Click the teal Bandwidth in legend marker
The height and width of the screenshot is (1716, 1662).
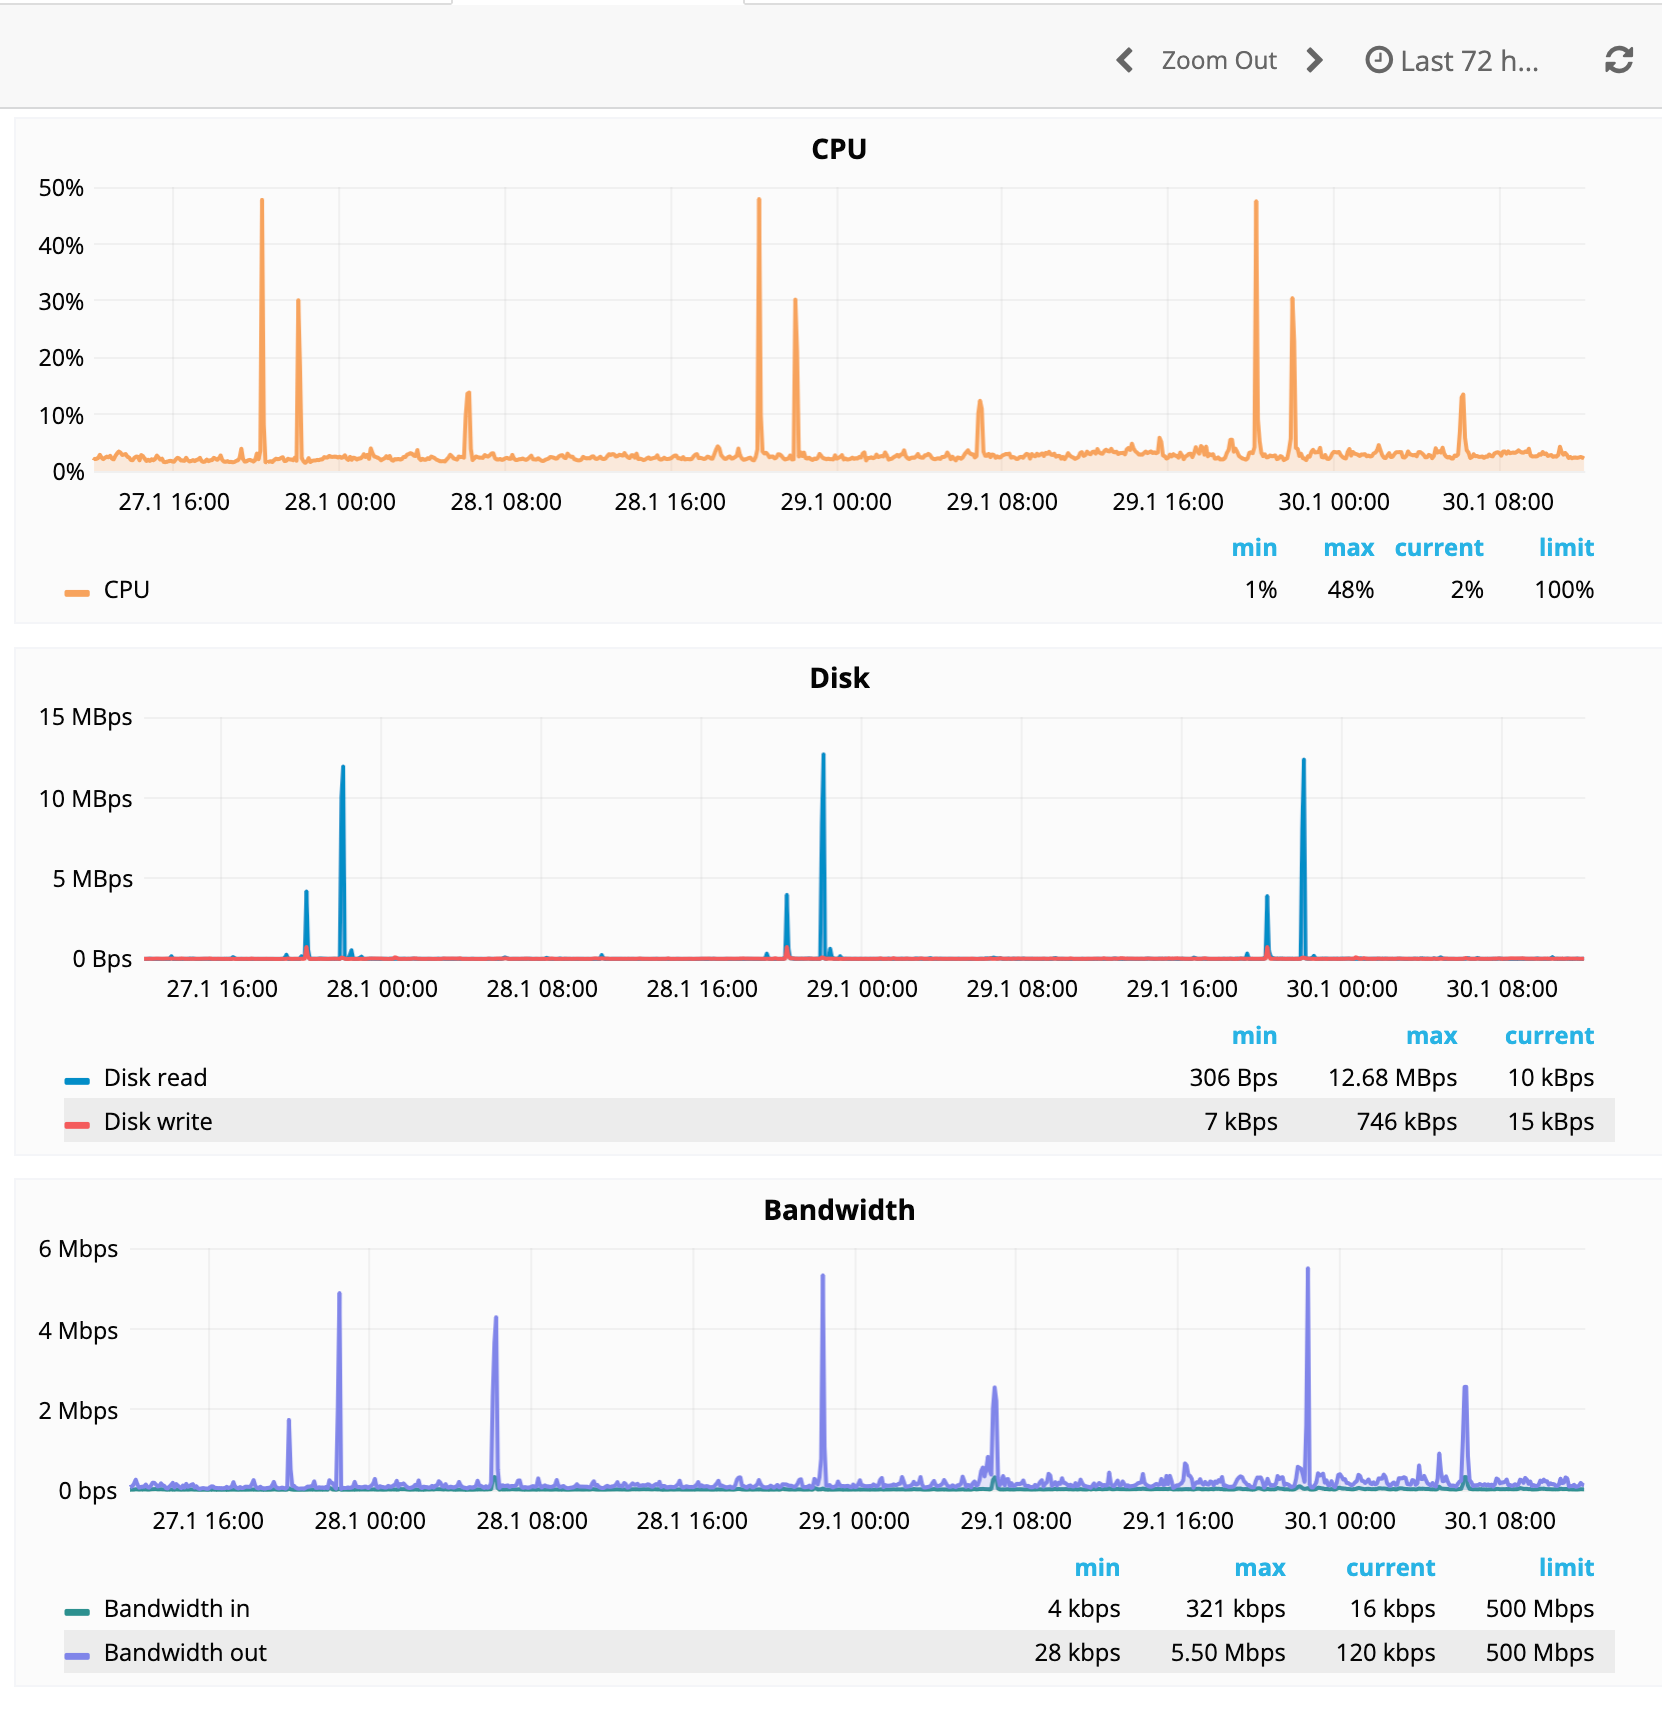[x=78, y=1609]
